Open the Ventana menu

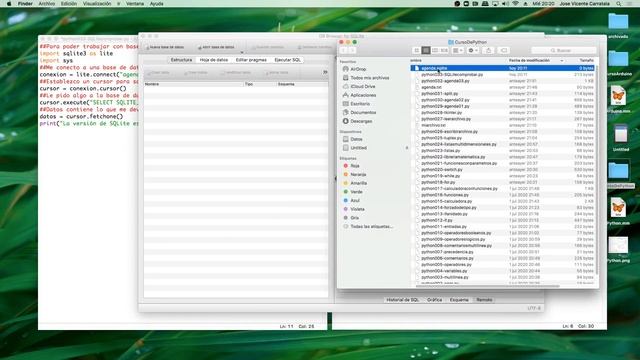coord(135,4)
